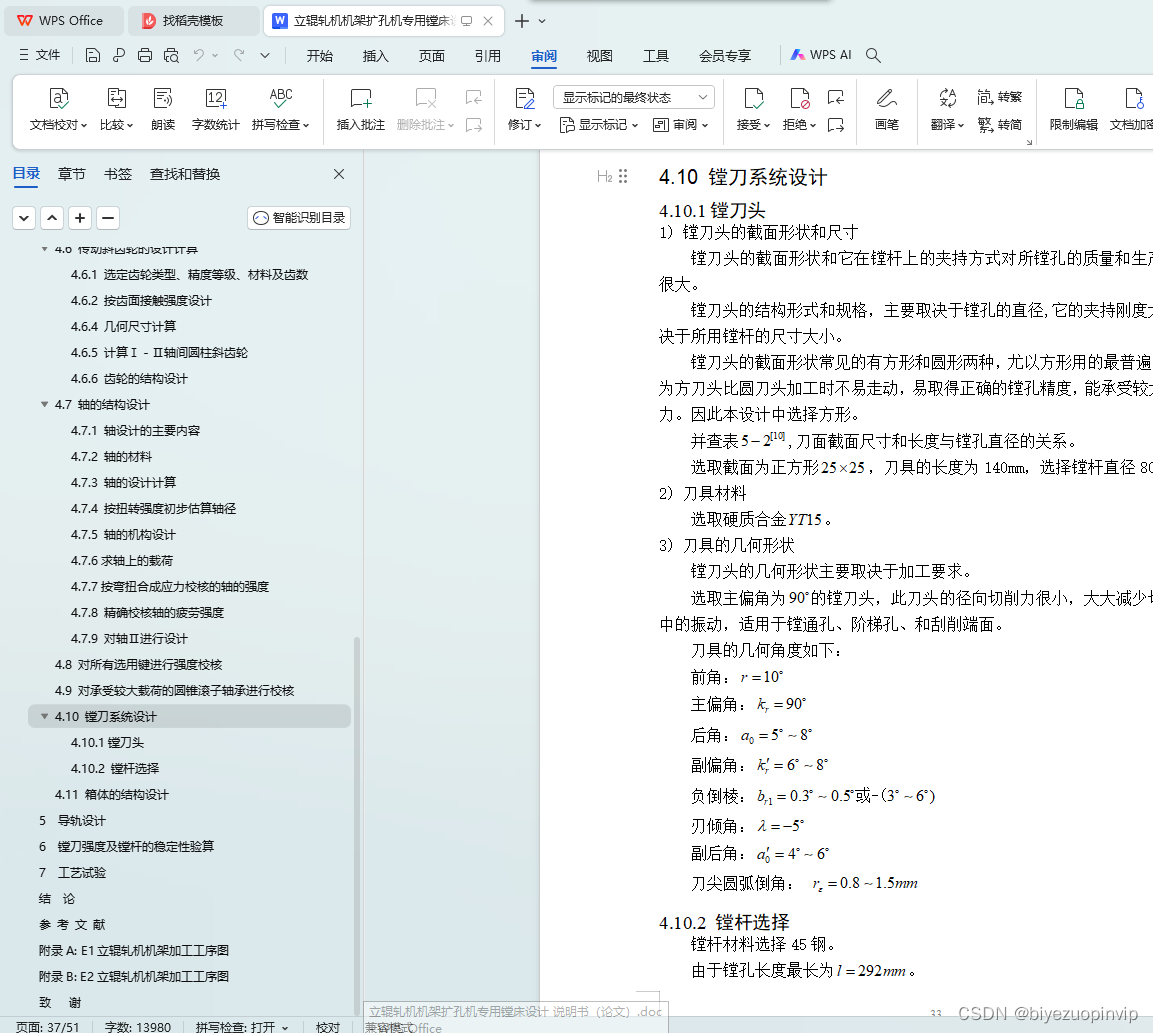Open the new tab dropdown arrow
Screen dimensions: 1153x1033
[x=542, y=21]
